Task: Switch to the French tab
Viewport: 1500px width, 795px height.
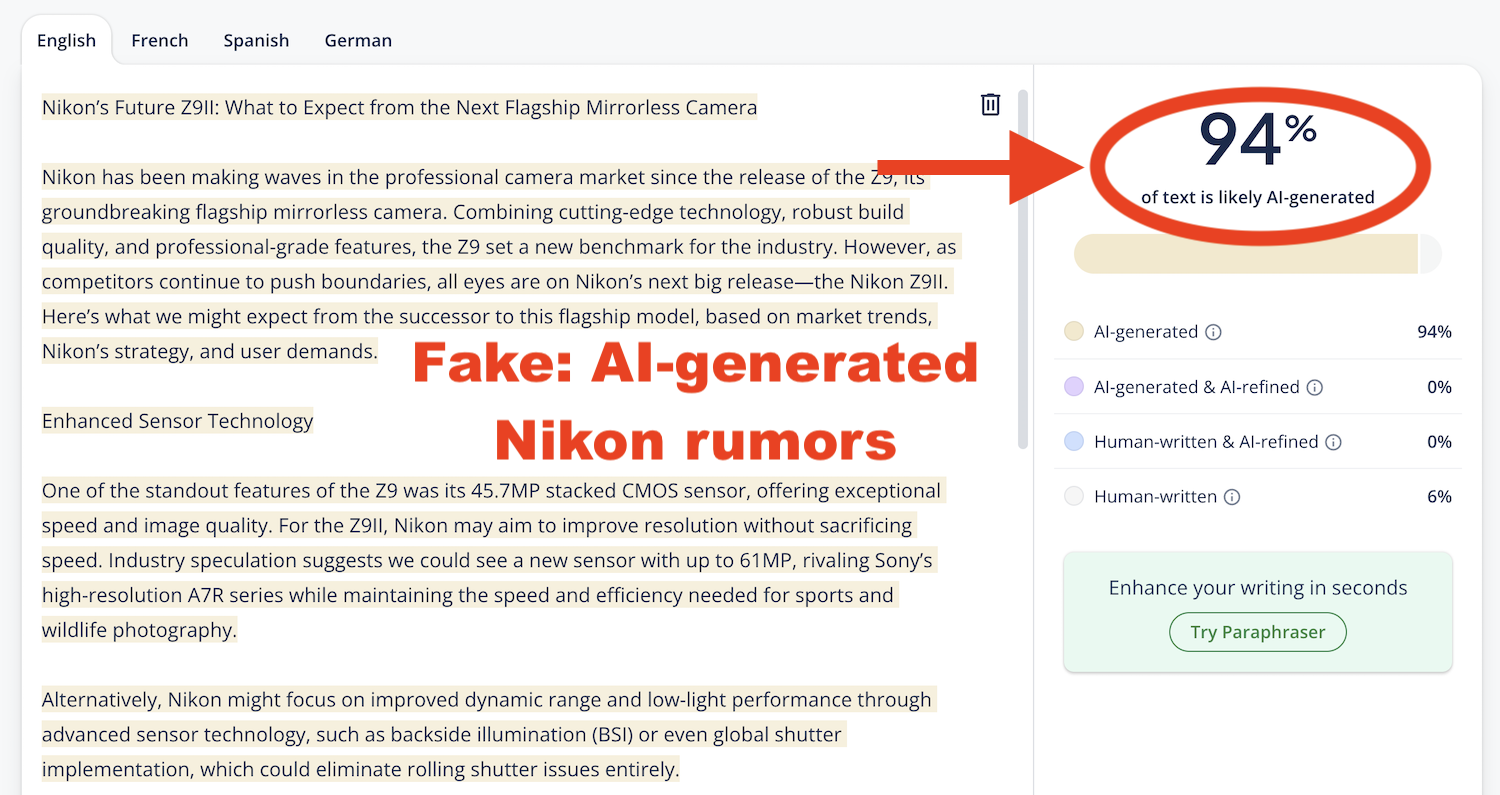Action: [160, 41]
